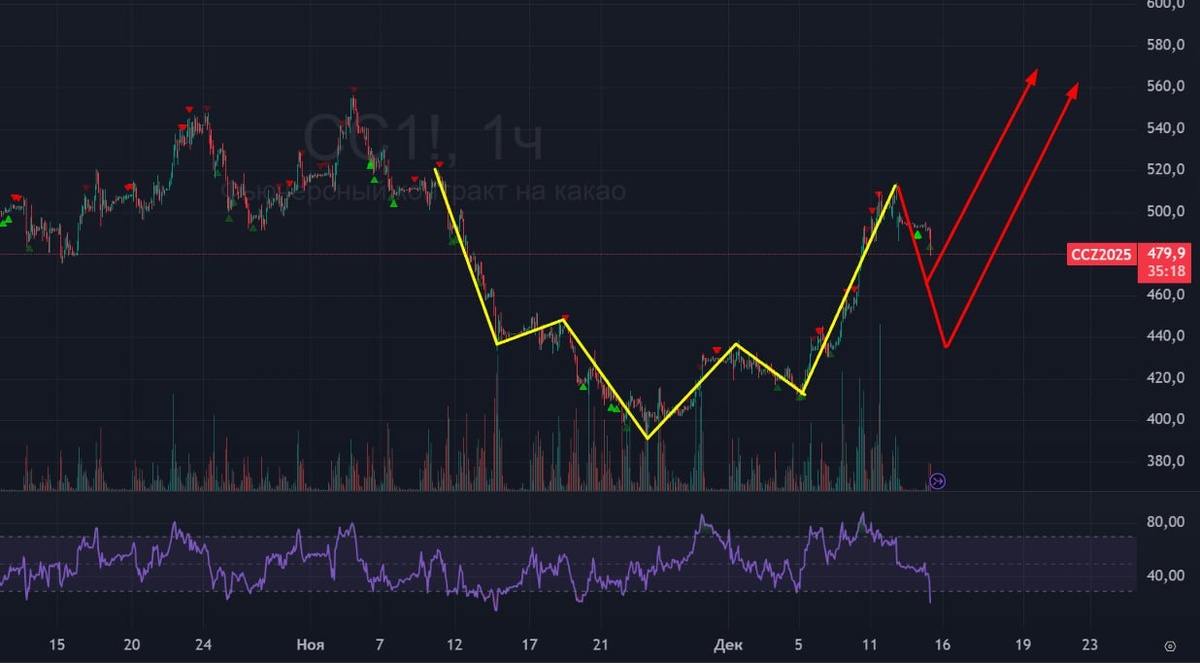Click the 5 date label on time axis
This screenshot has height=663, width=1200.
[x=798, y=644]
